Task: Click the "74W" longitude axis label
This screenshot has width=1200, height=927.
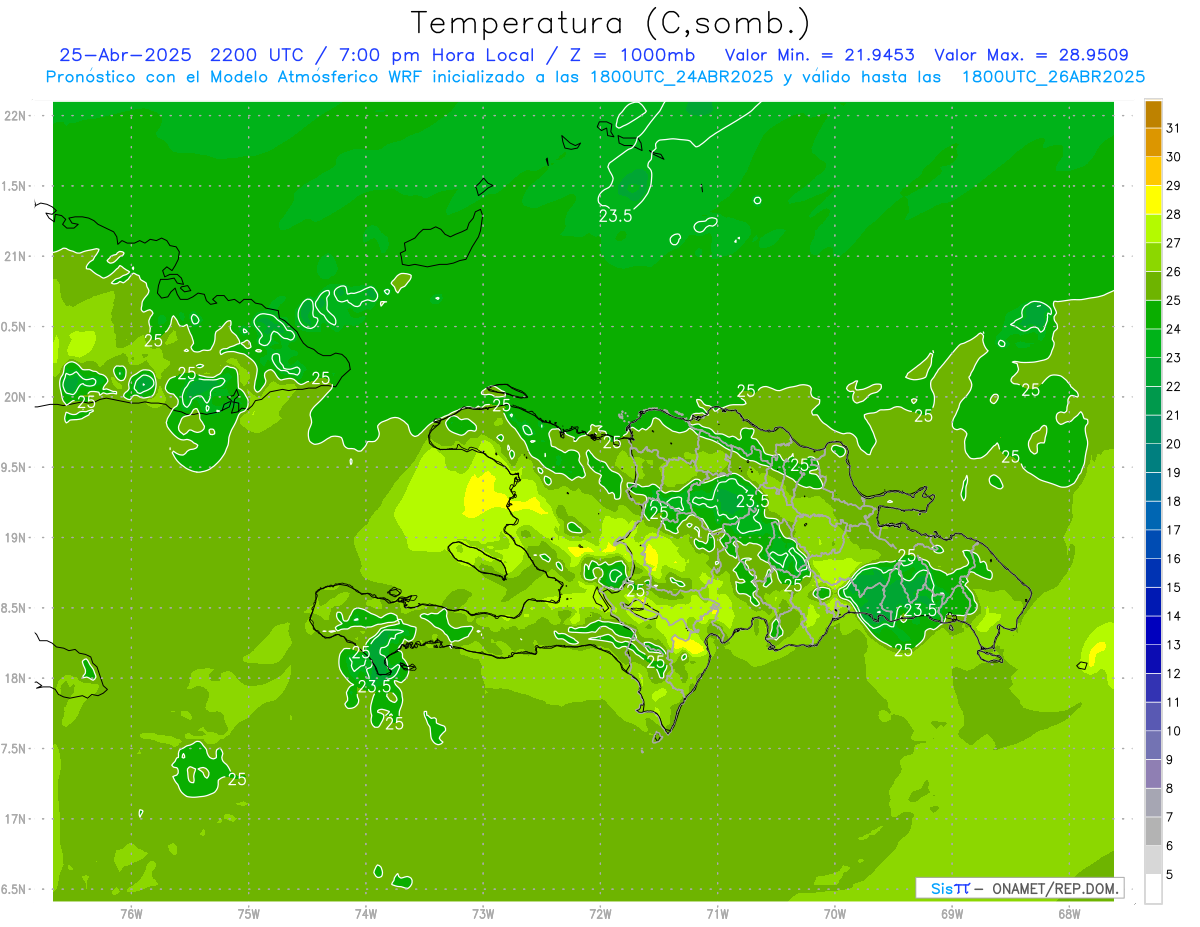Action: click(x=366, y=913)
